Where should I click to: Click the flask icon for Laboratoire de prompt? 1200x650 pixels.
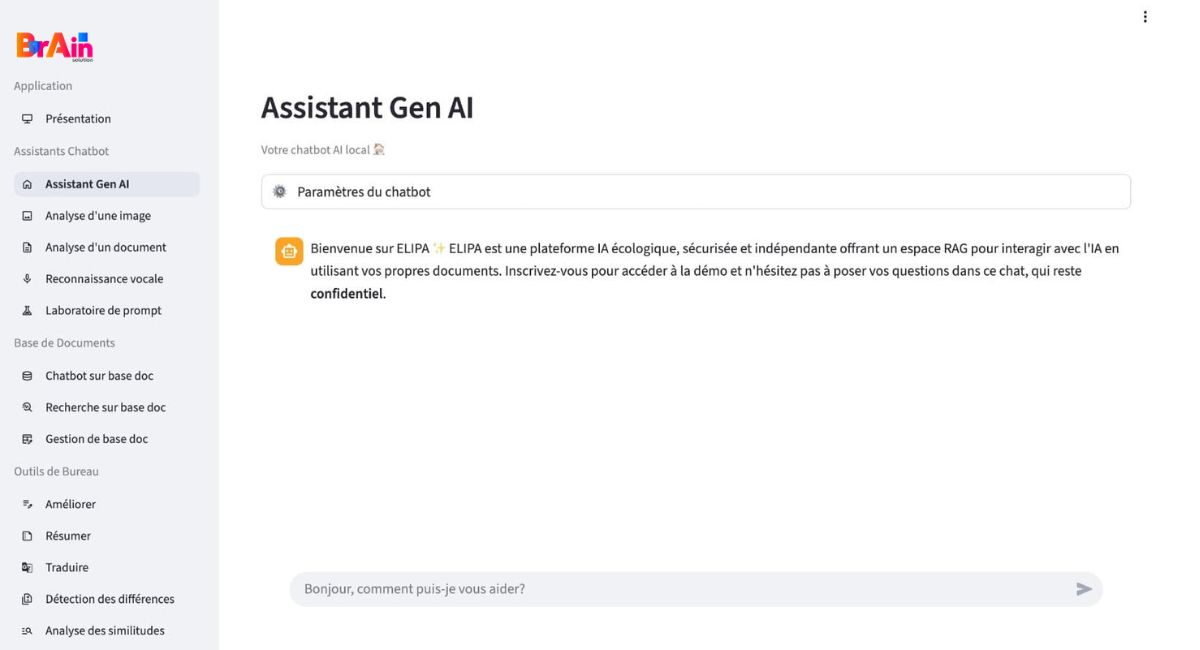(27, 311)
